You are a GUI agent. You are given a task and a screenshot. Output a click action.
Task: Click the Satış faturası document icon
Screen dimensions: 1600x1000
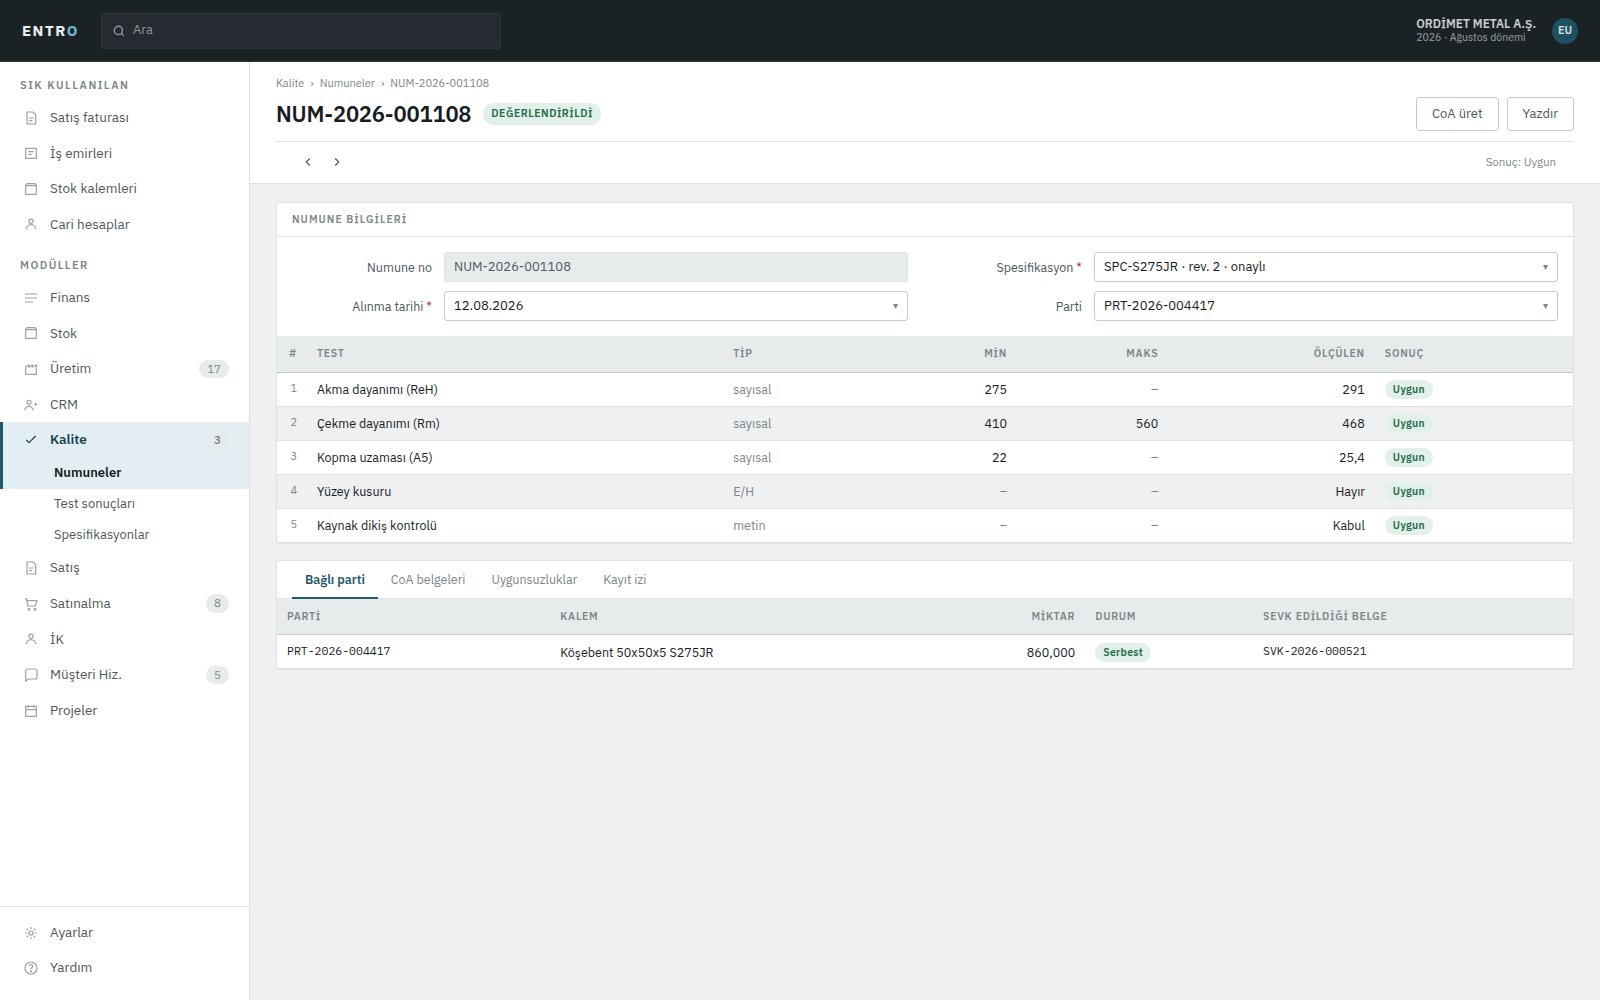pyautogui.click(x=31, y=118)
